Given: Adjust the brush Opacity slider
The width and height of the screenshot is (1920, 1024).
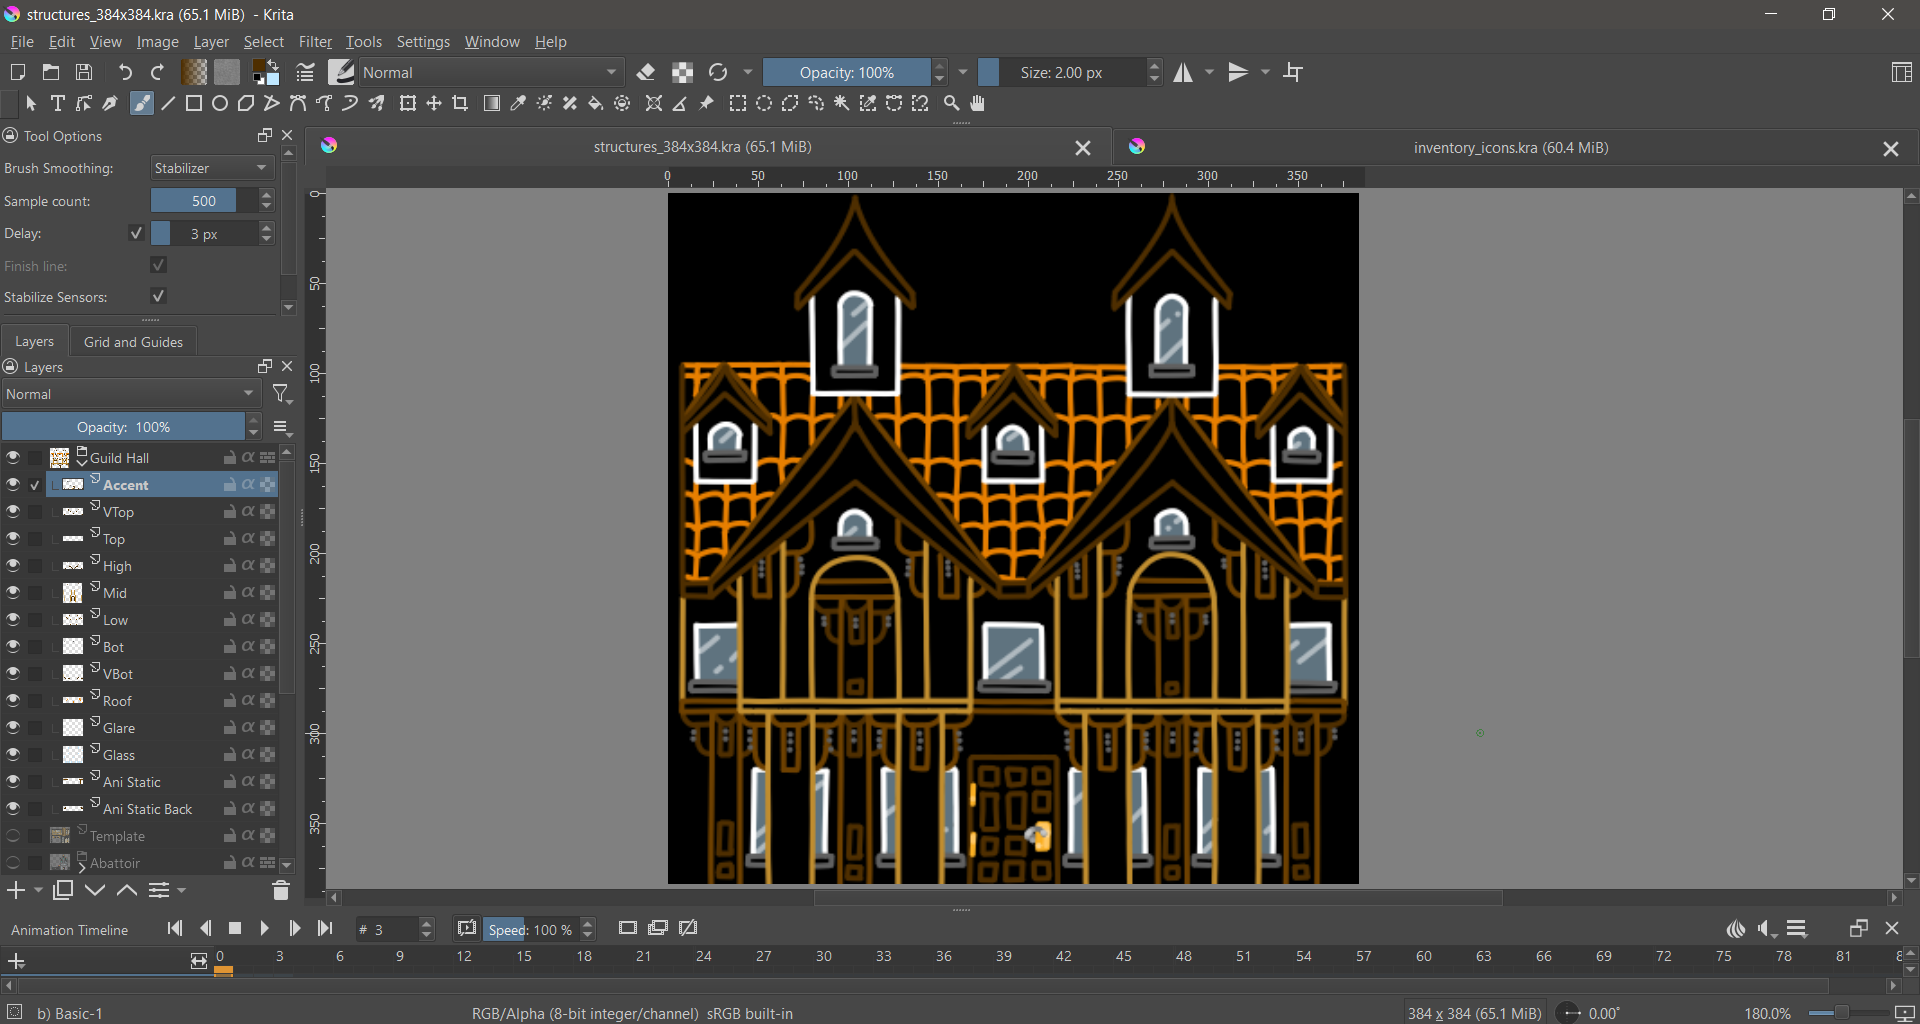Looking at the screenshot, I should click(x=847, y=73).
